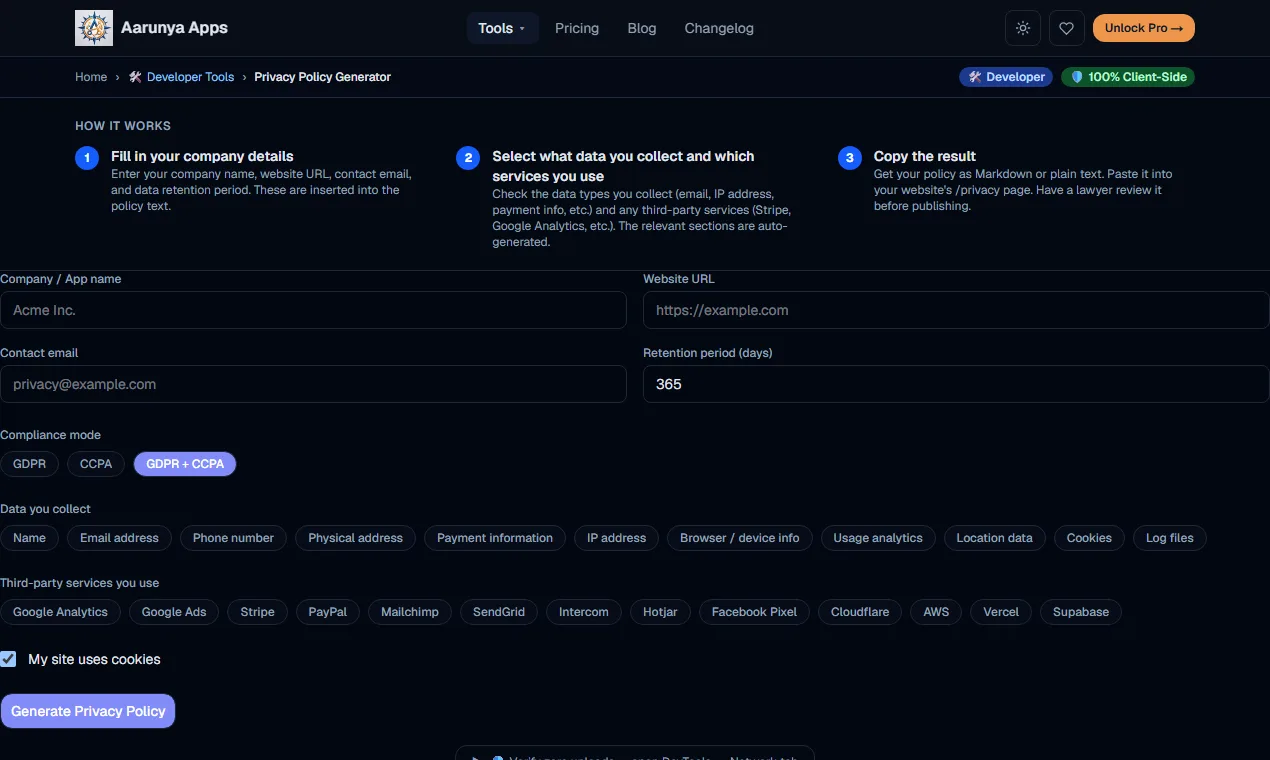Click the Unlock Pro button
The width and height of the screenshot is (1270, 760).
pos(1144,28)
